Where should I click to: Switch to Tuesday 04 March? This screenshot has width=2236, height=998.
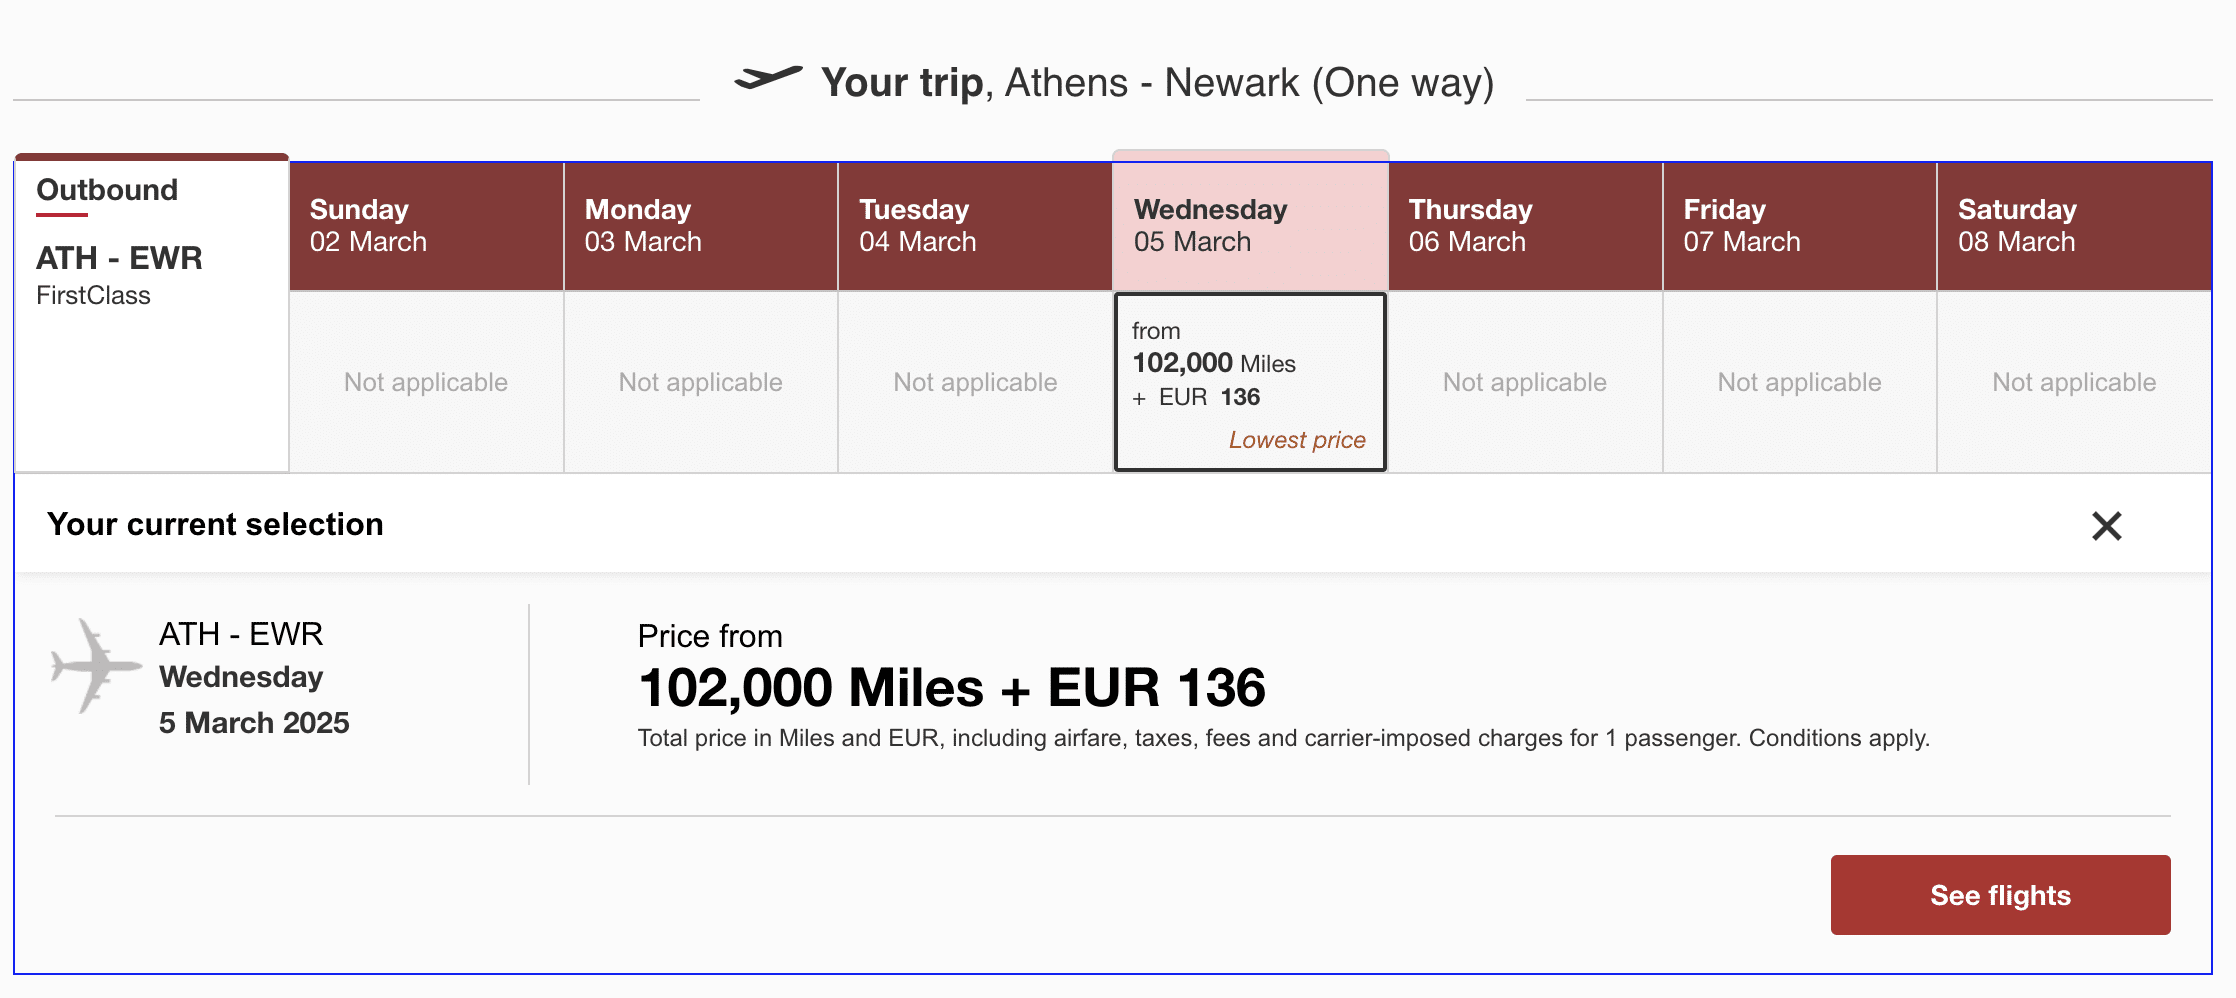coord(975,226)
